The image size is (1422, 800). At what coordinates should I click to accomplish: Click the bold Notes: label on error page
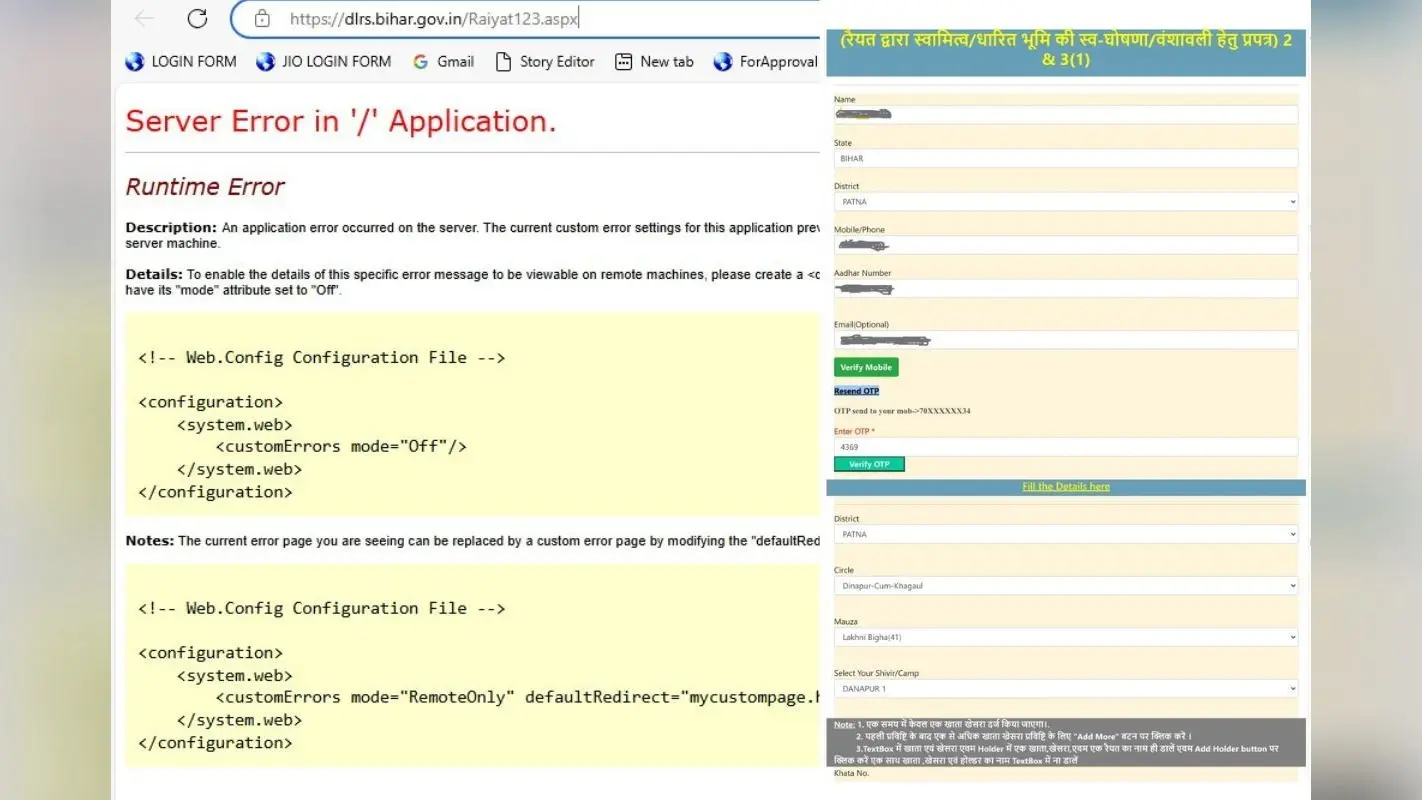tap(150, 540)
